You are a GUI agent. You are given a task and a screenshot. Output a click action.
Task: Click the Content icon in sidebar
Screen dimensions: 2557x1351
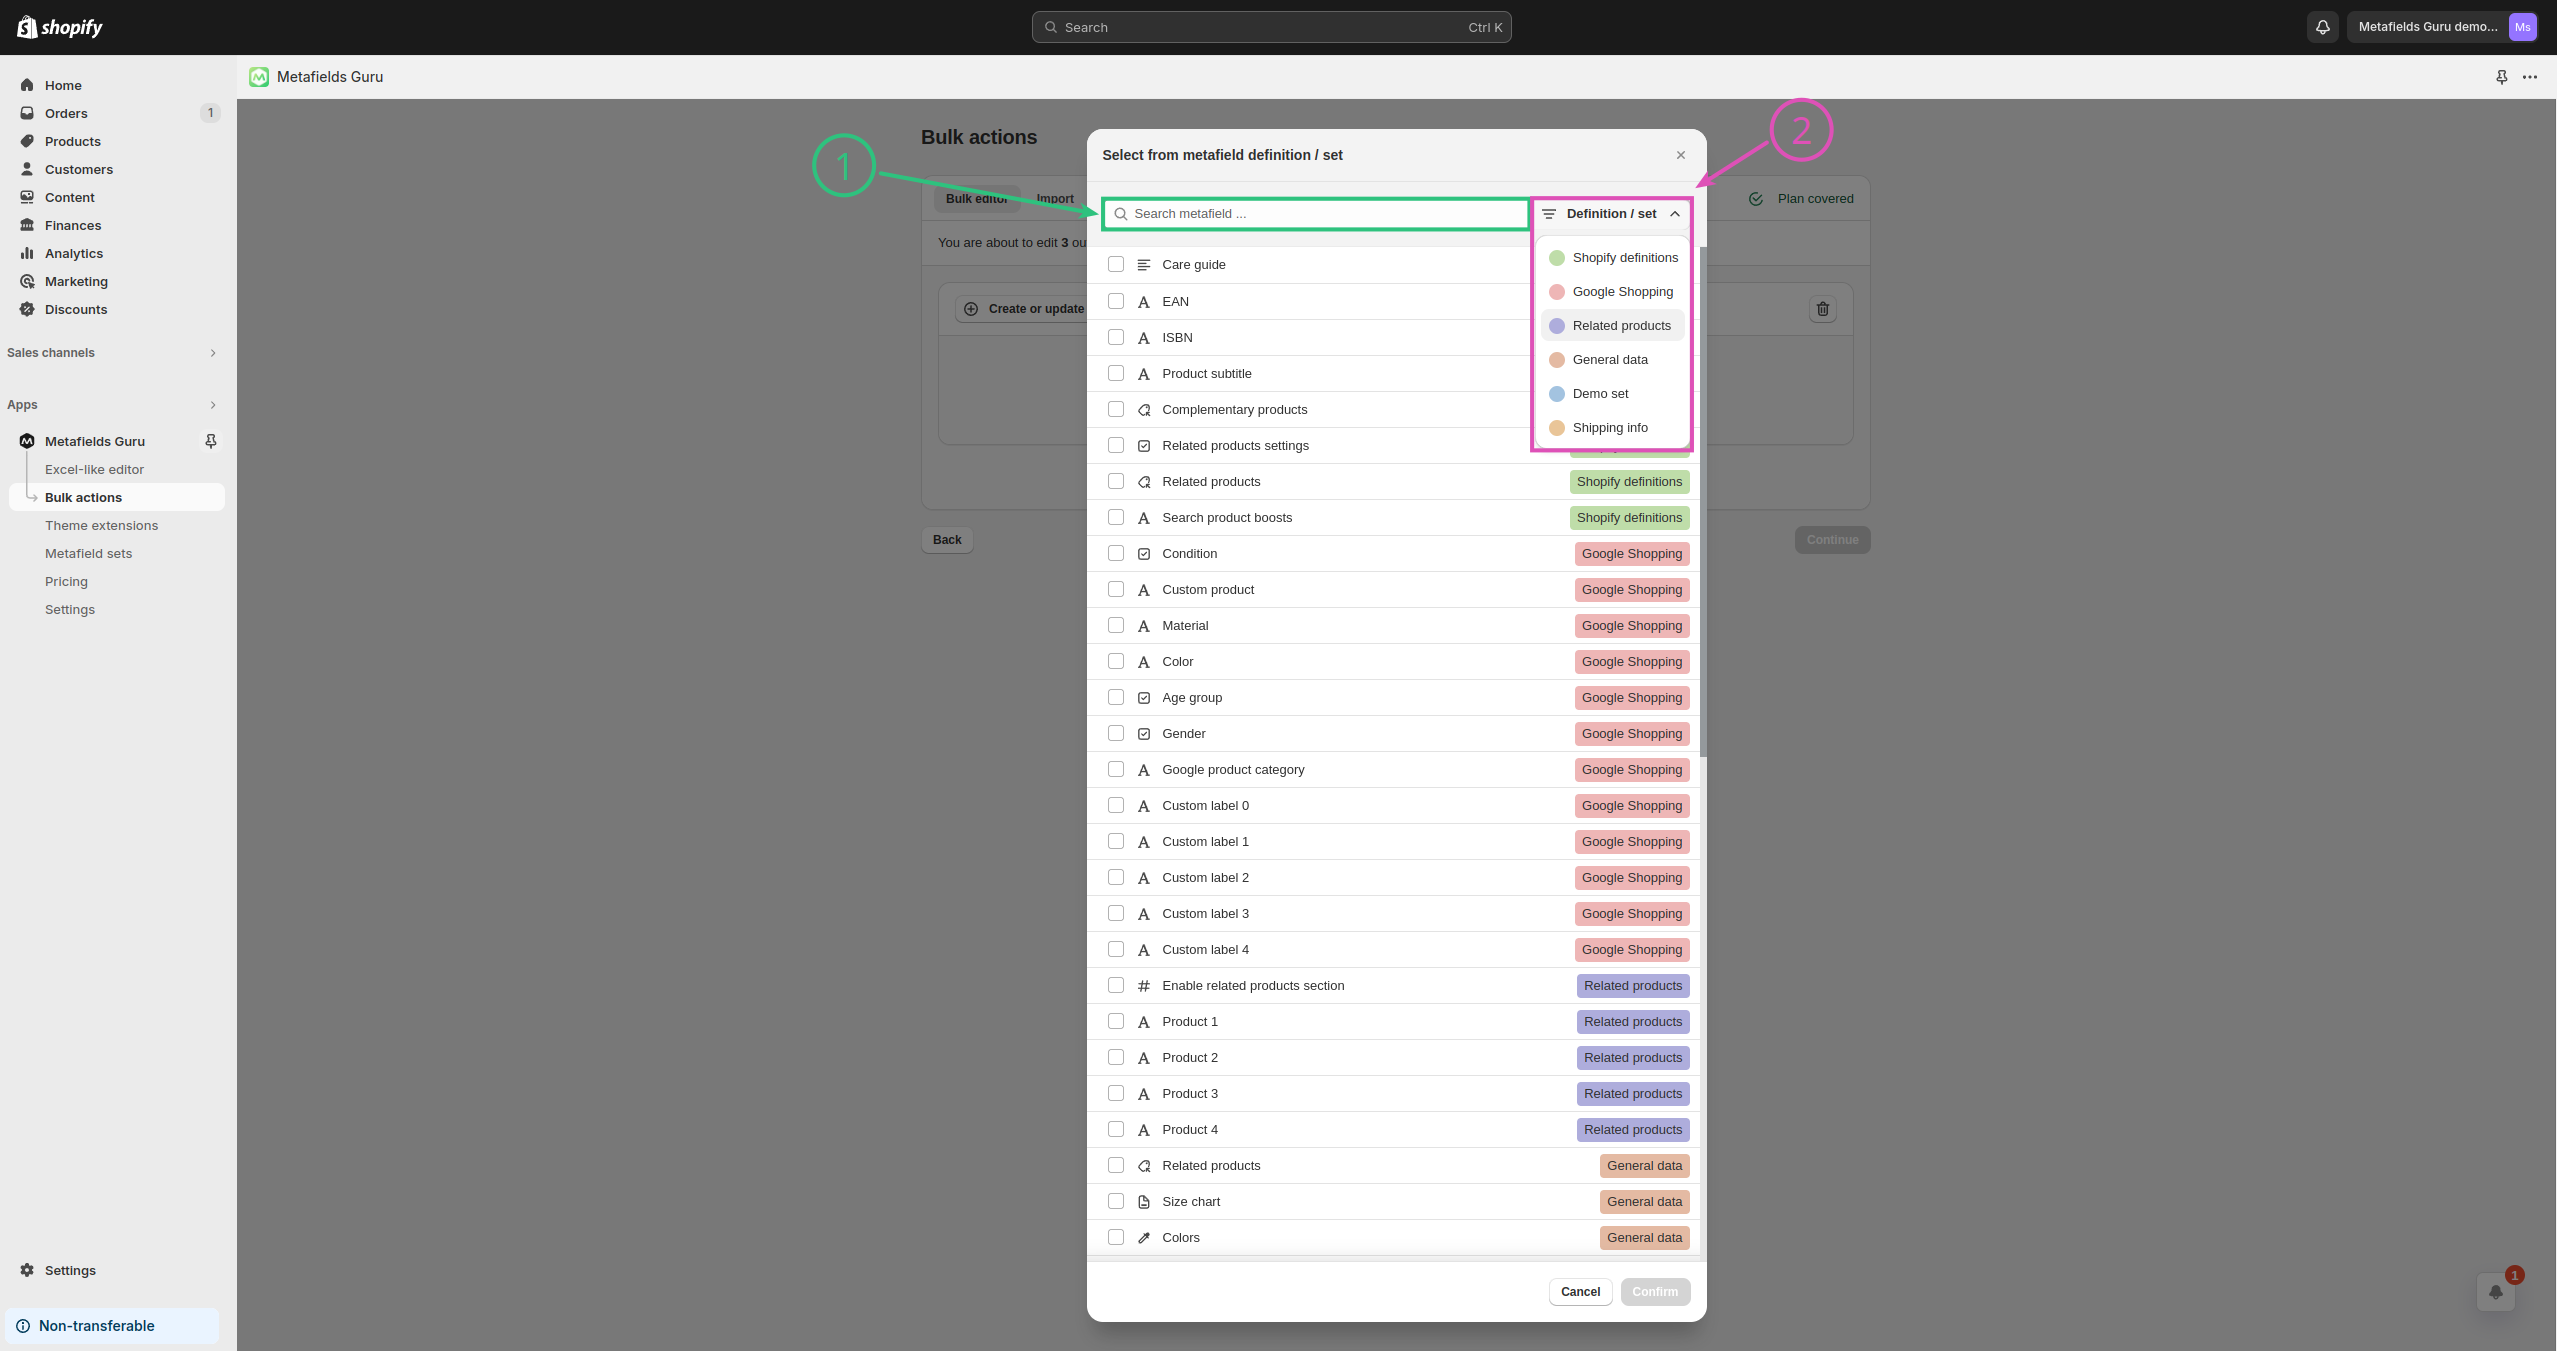tap(27, 197)
